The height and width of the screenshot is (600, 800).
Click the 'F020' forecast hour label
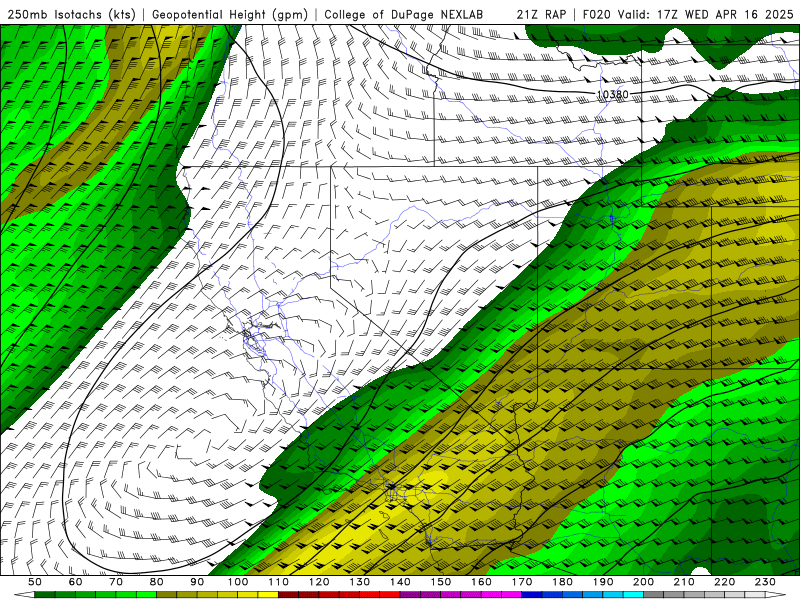coord(596,14)
